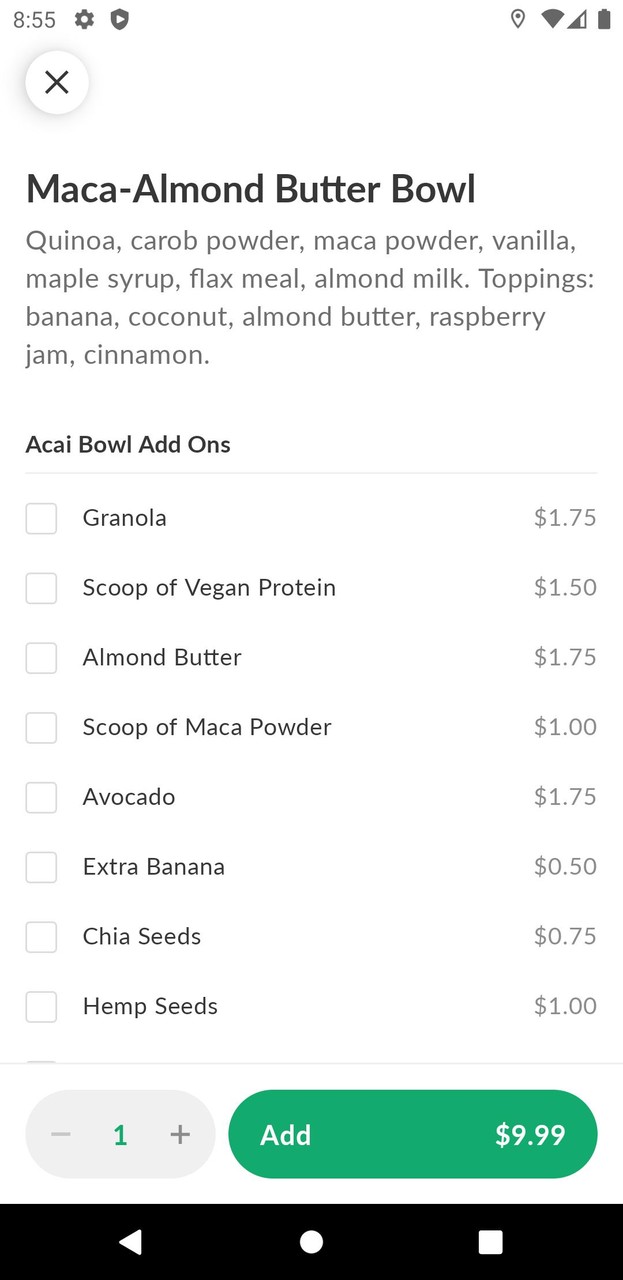This screenshot has width=623, height=1280.
Task: Tap the settings gear in status bar
Action: click(85, 19)
